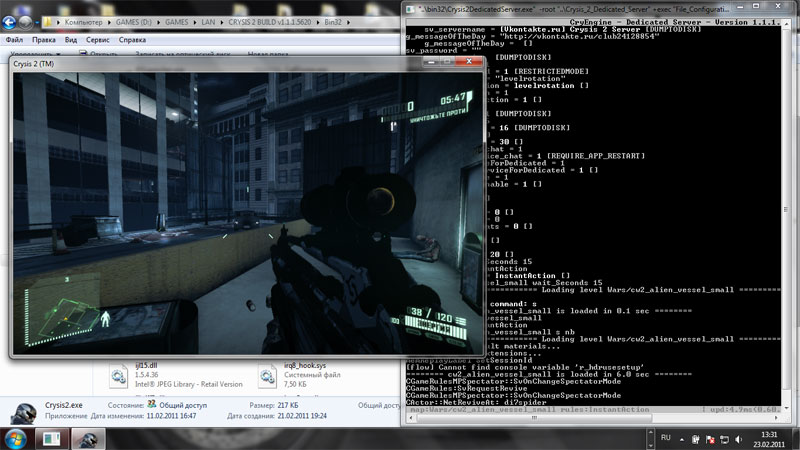Screen dimensions: 800x450
Task: Click the taskbar clock showing 13:31
Action: pyautogui.click(x=767, y=436)
